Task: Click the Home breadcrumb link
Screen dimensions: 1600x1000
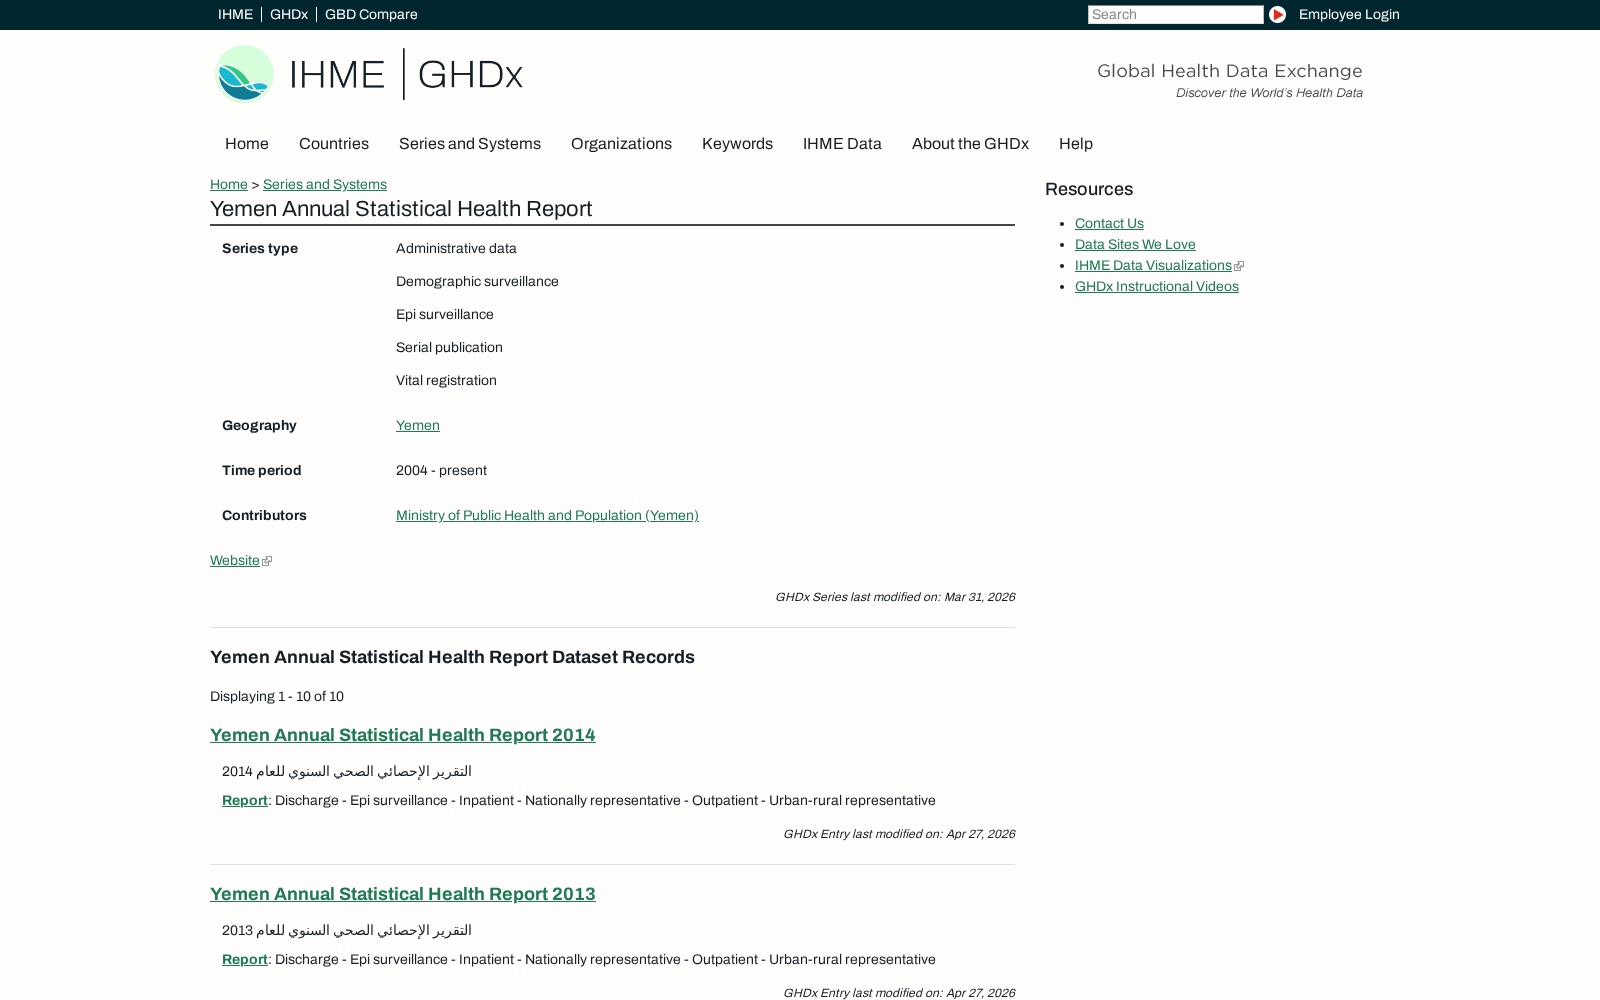Action: point(229,184)
